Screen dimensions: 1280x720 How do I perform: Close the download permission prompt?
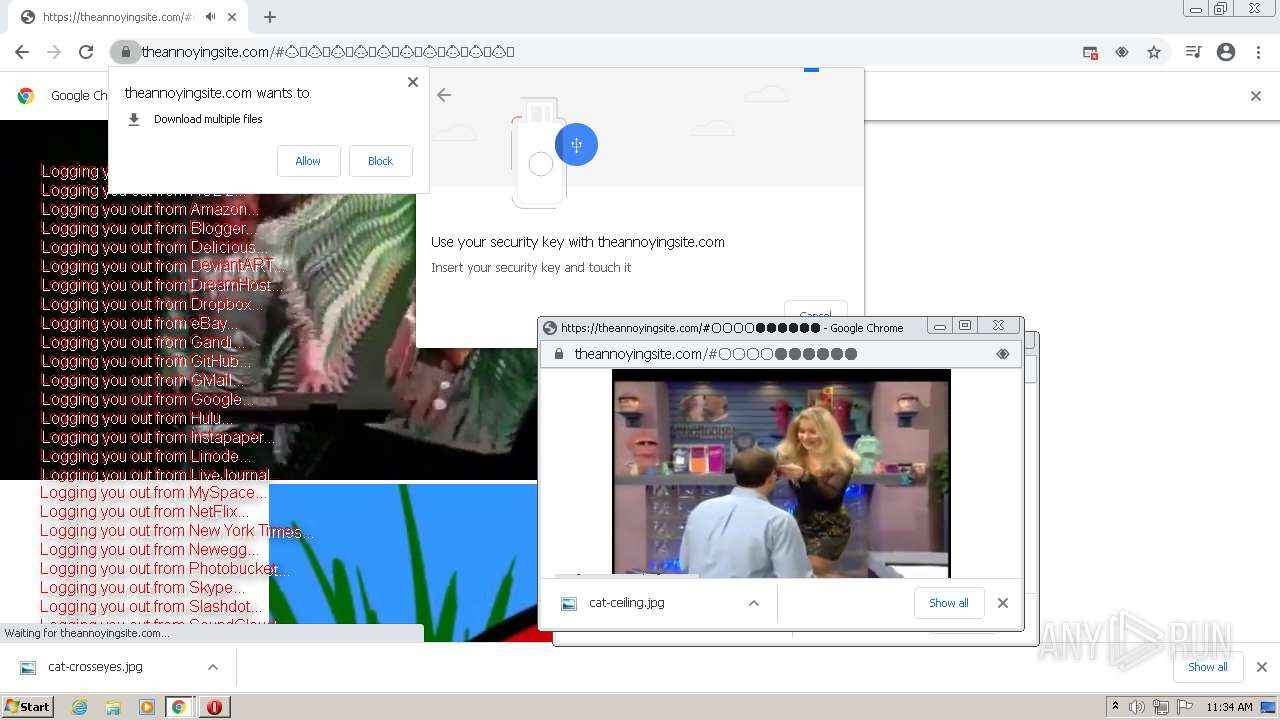413,82
